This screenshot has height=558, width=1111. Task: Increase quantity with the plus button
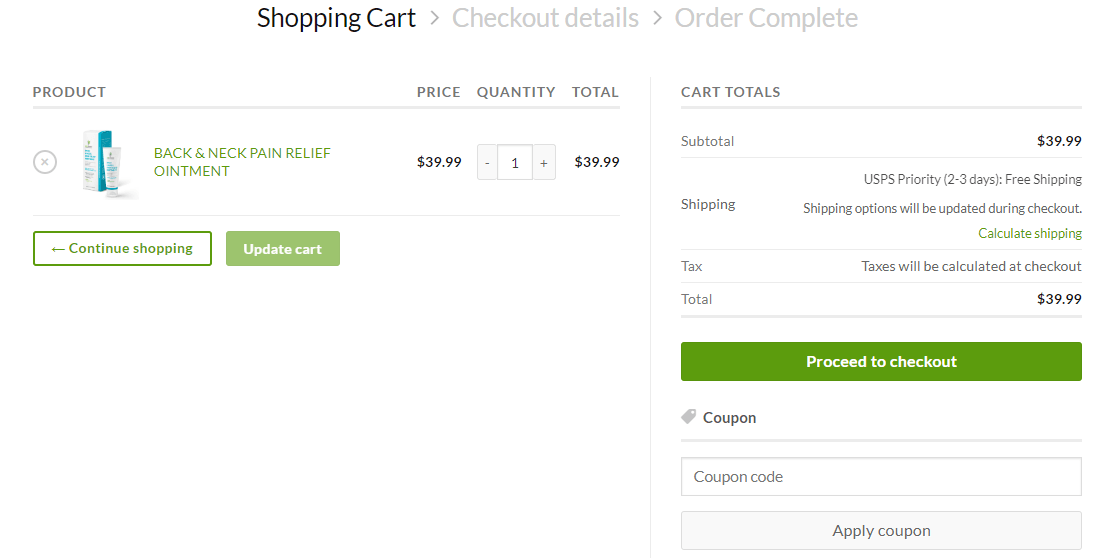tap(544, 162)
